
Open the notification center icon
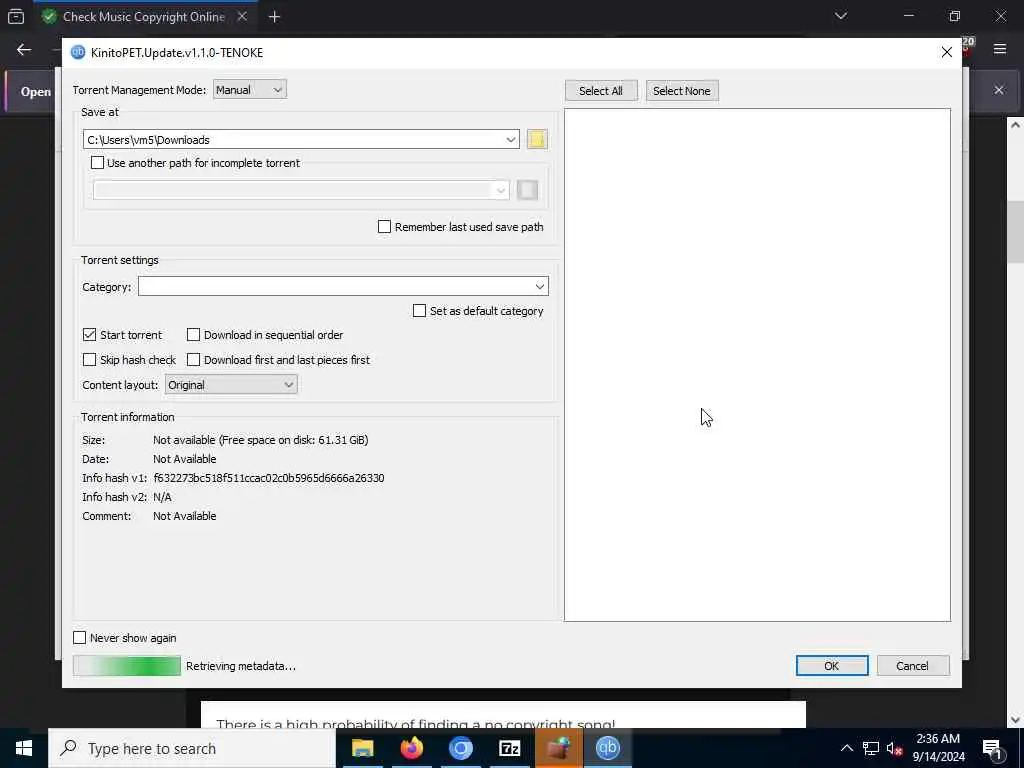click(991, 748)
